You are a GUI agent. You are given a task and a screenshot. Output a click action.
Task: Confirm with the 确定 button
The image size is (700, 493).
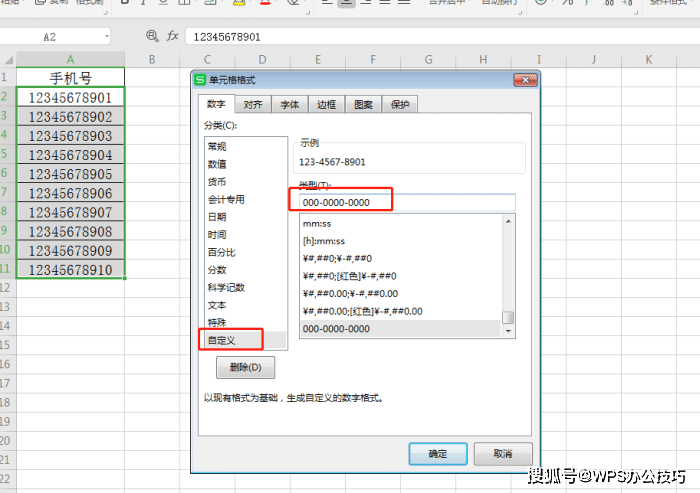point(438,453)
